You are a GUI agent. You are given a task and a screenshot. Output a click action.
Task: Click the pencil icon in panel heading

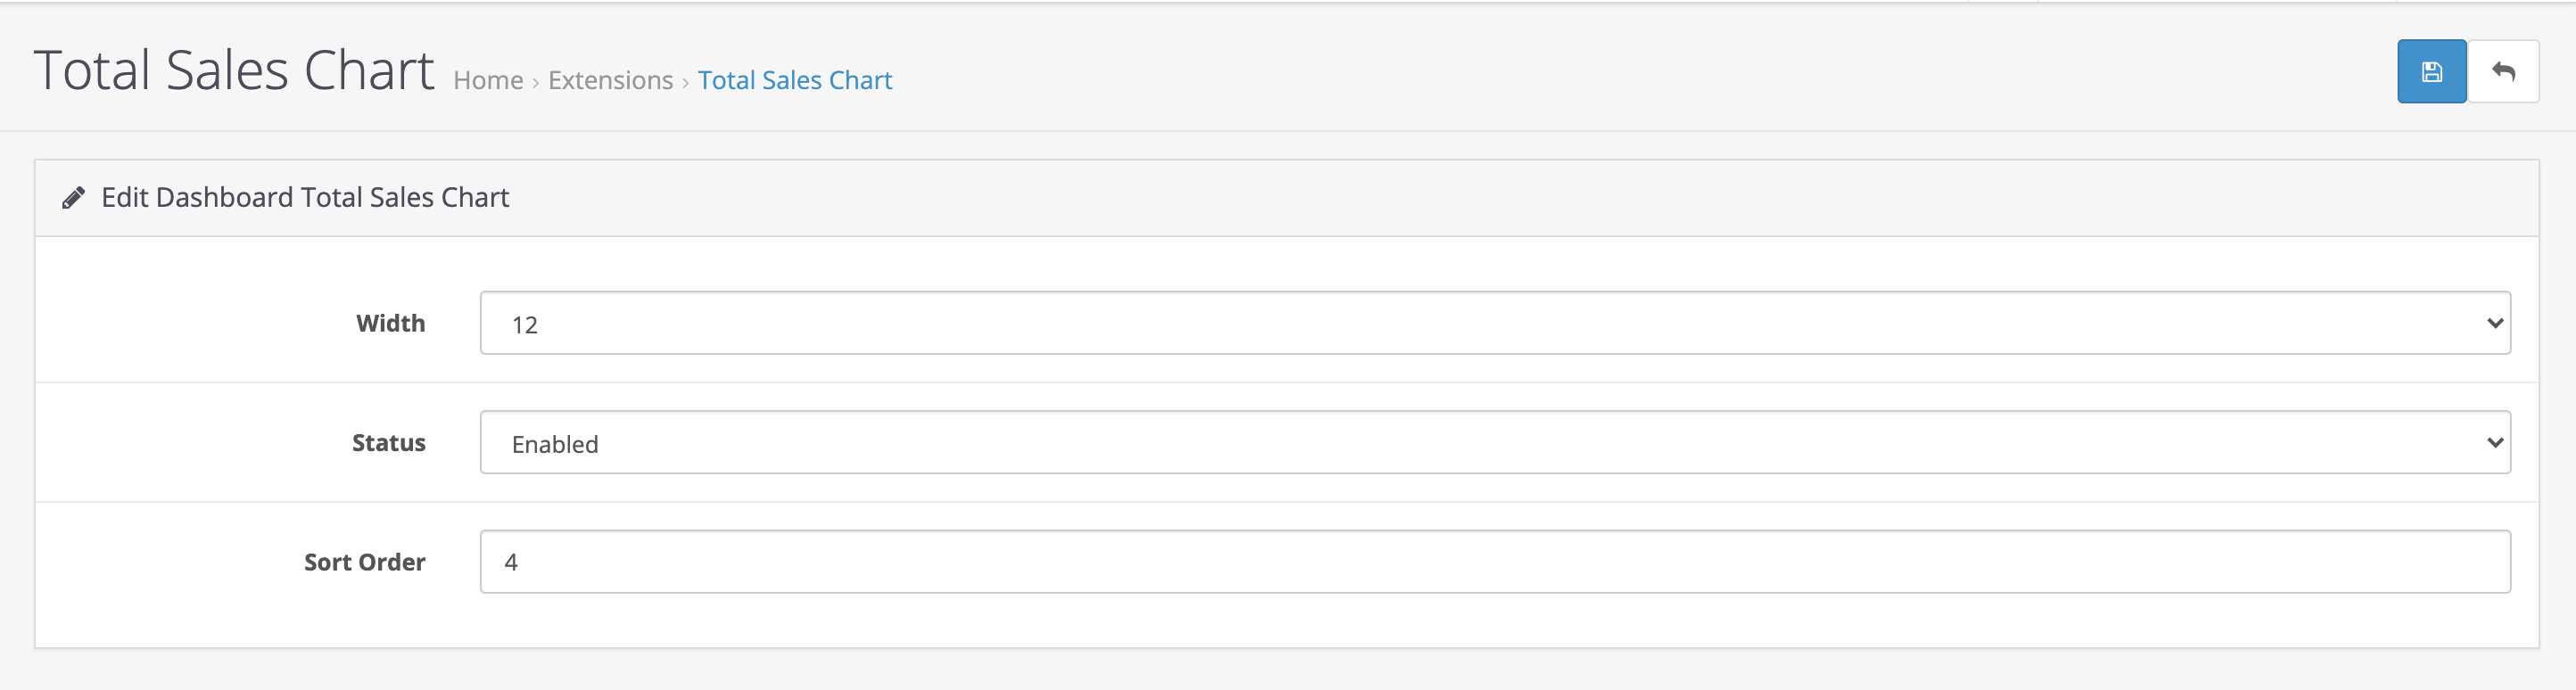(x=73, y=198)
